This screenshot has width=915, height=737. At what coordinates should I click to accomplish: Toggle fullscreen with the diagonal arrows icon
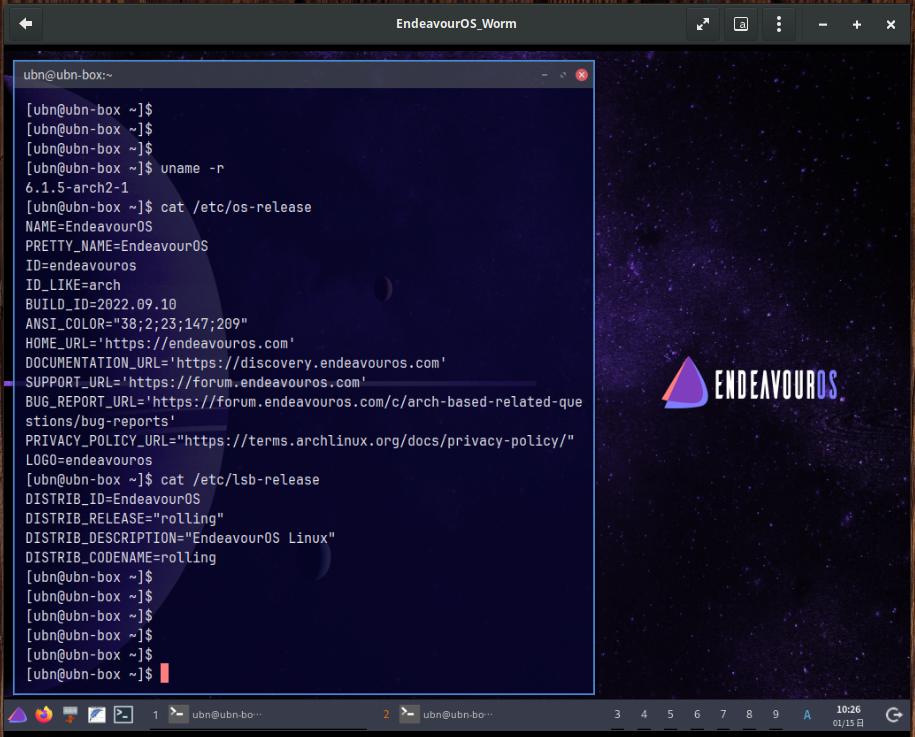click(703, 24)
